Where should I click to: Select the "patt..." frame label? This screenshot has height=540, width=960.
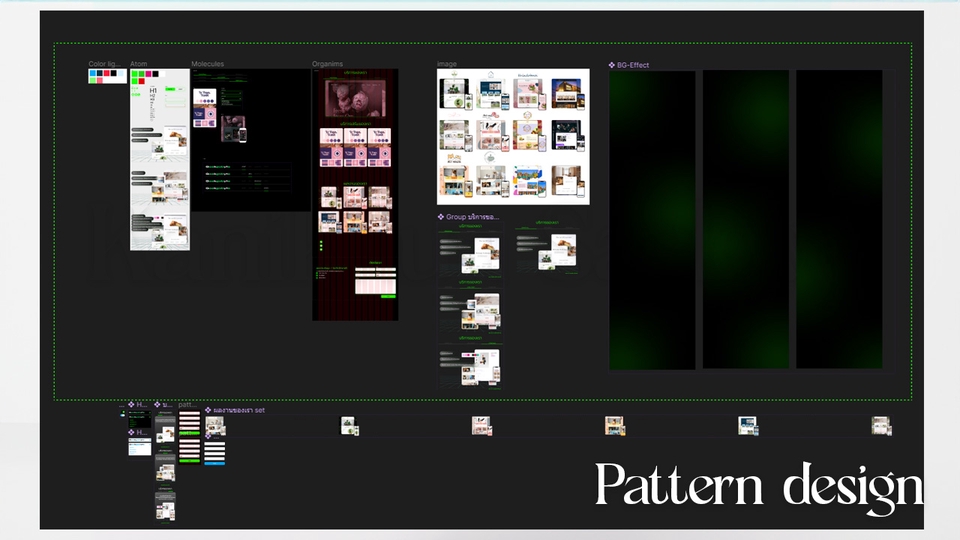pos(188,405)
